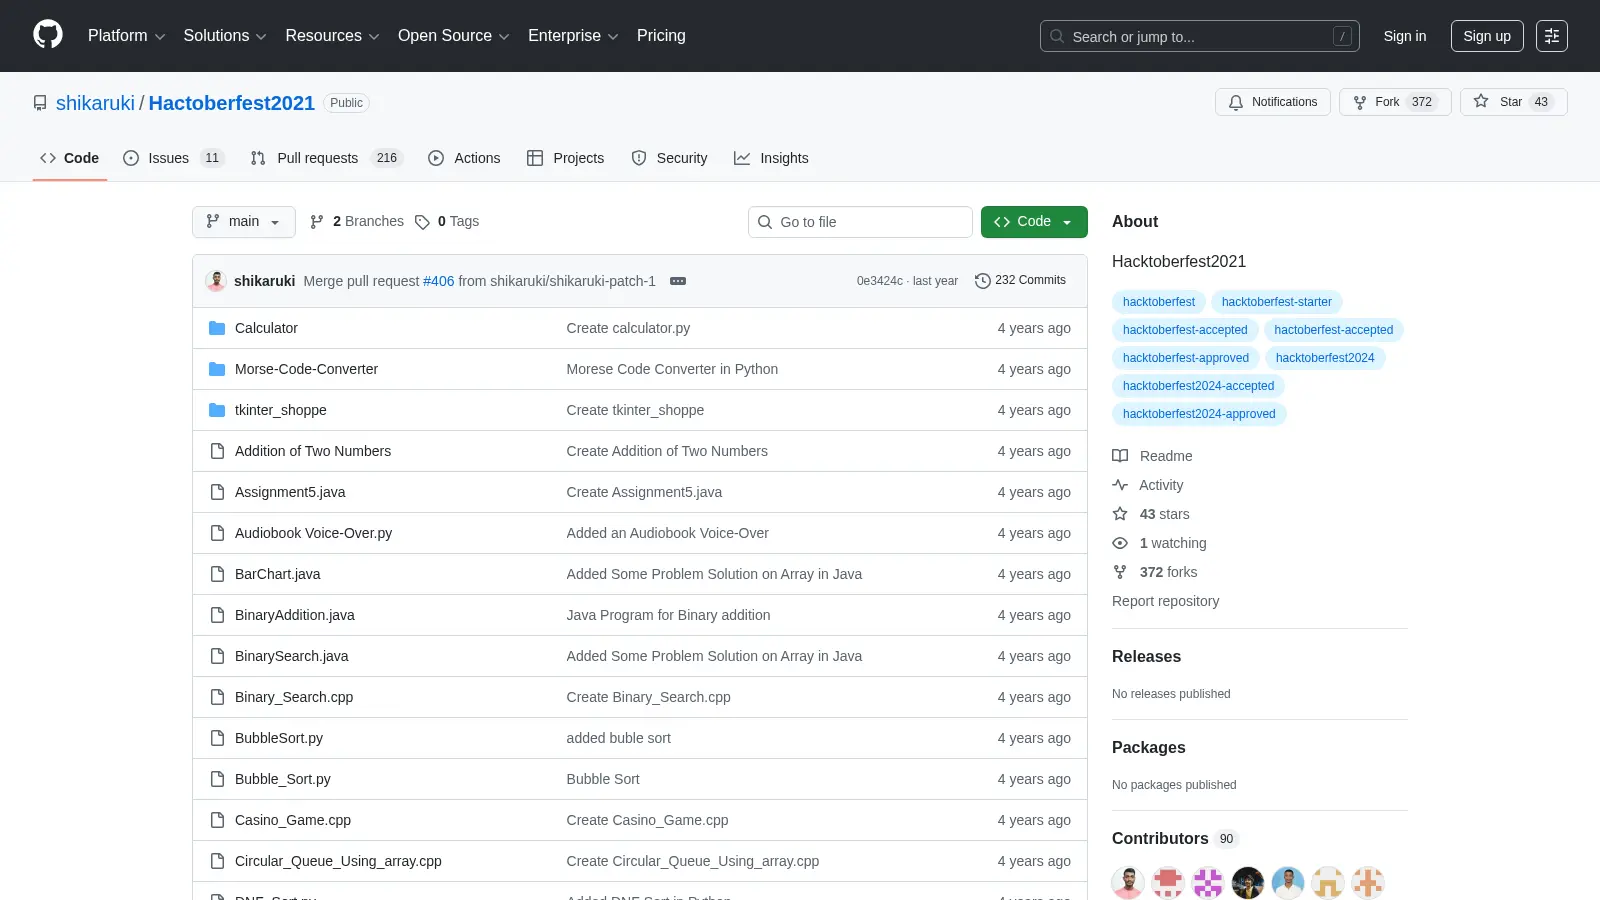Open the green Code dropdown button

pos(1034,222)
